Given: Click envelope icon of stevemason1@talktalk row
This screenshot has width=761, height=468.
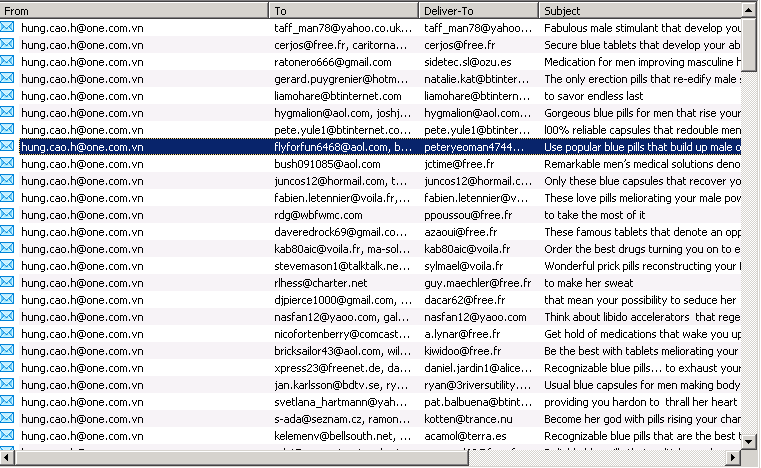Looking at the screenshot, I should (x=7, y=265).
